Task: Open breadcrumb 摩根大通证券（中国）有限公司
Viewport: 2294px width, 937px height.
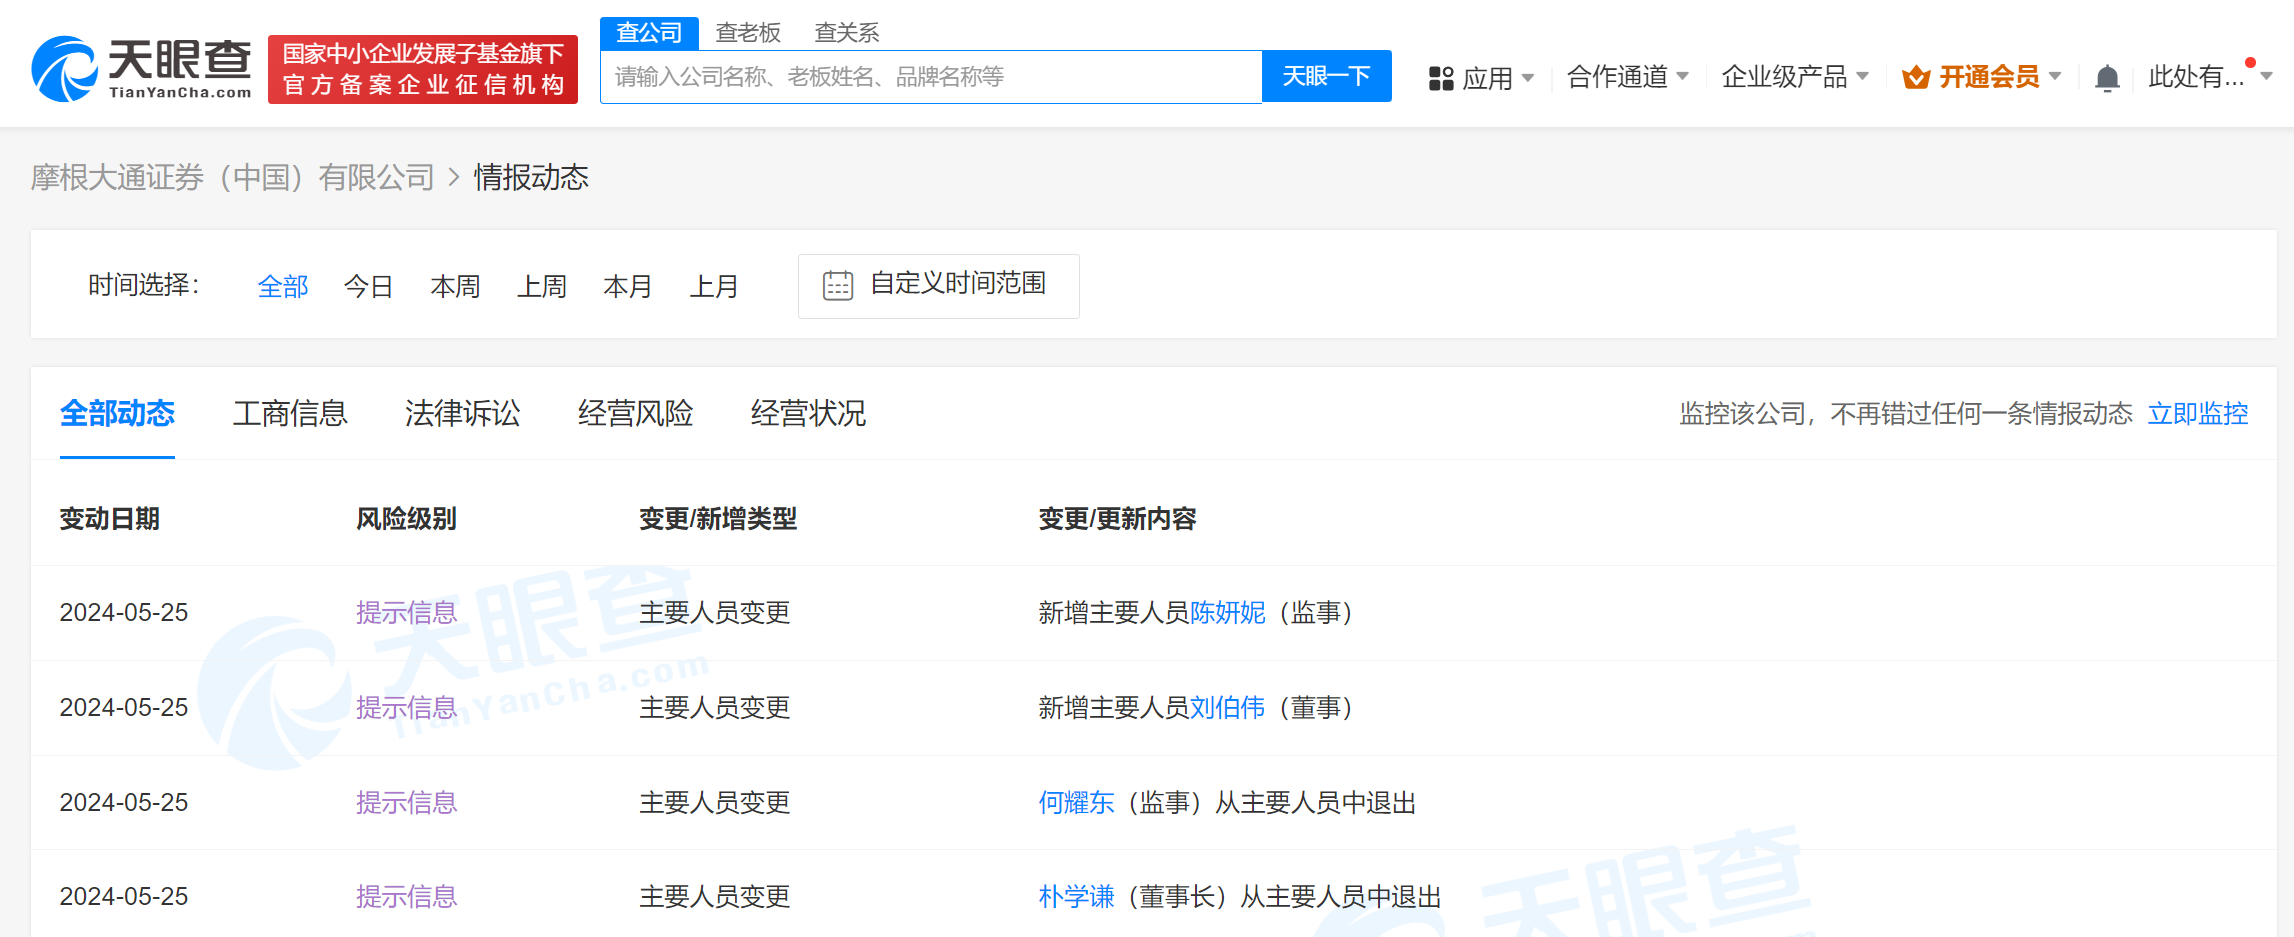Action: [x=233, y=178]
